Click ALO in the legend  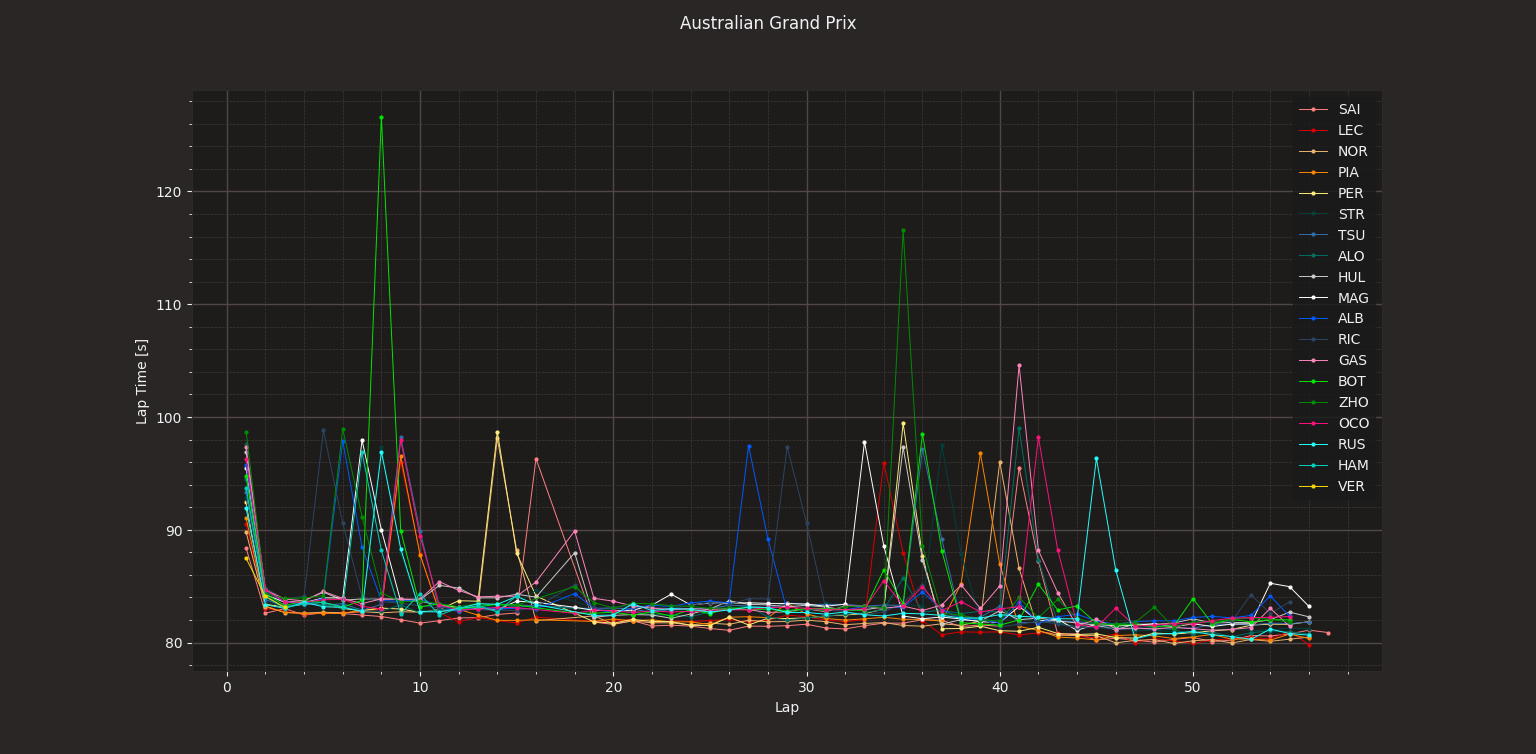pyautogui.click(x=1331, y=256)
